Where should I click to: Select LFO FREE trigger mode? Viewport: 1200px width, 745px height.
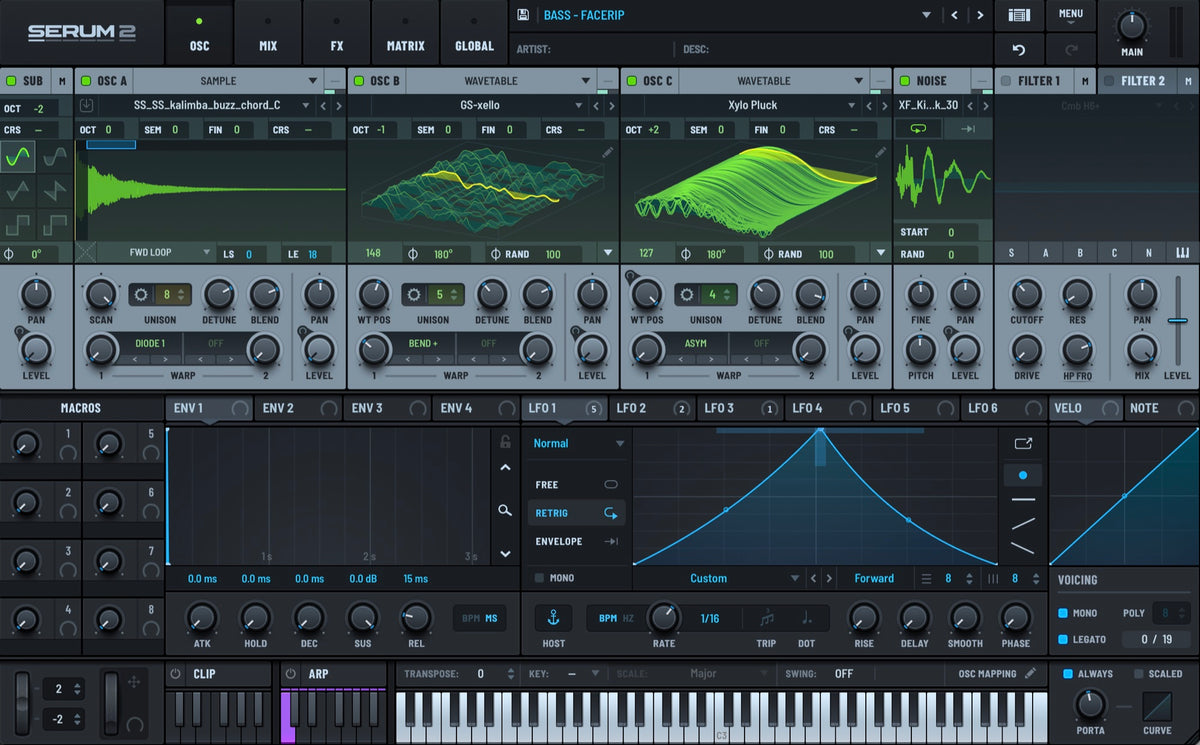pos(577,484)
